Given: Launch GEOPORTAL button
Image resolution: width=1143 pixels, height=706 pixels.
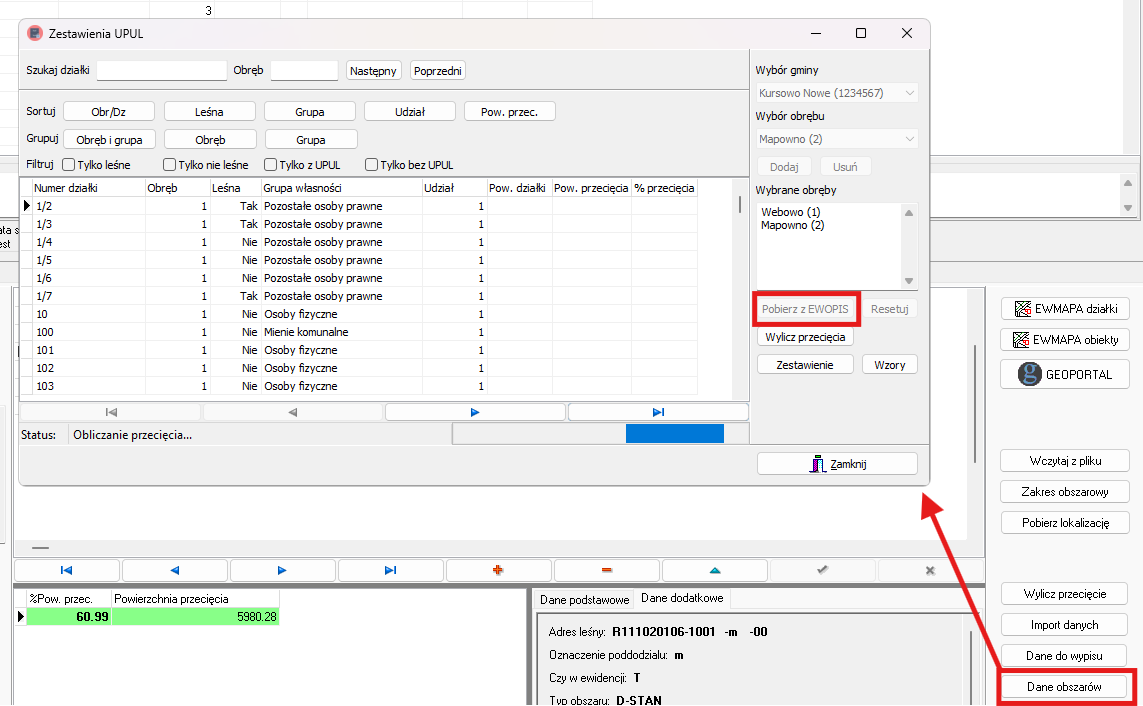Looking at the screenshot, I should click(x=1065, y=374).
